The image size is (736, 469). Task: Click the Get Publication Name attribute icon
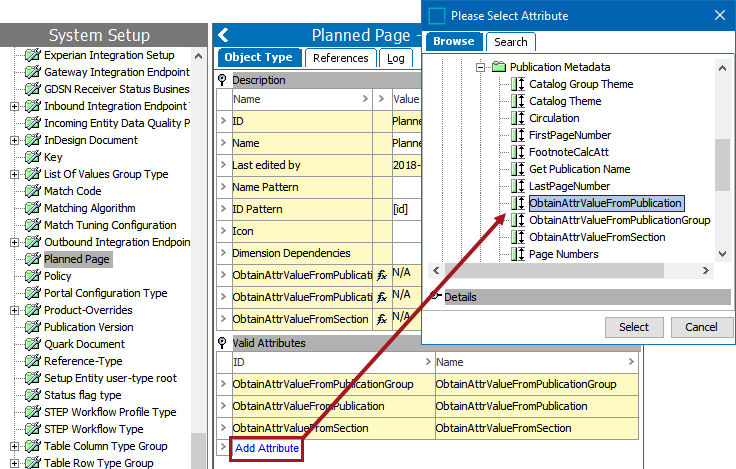[x=518, y=169]
